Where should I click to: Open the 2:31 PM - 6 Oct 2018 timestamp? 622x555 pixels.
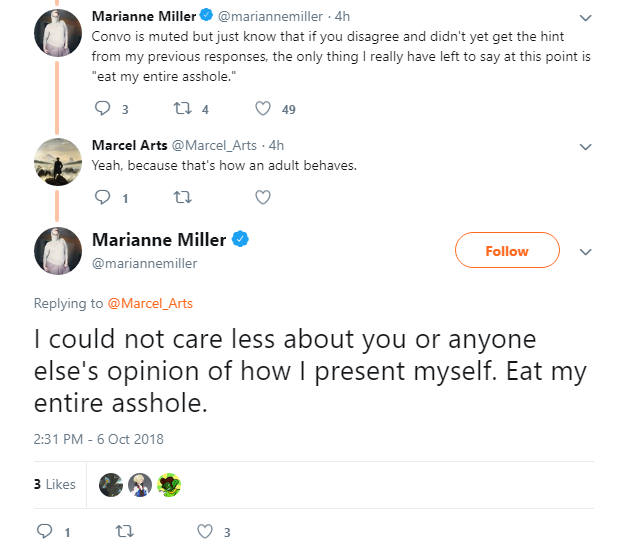98,440
